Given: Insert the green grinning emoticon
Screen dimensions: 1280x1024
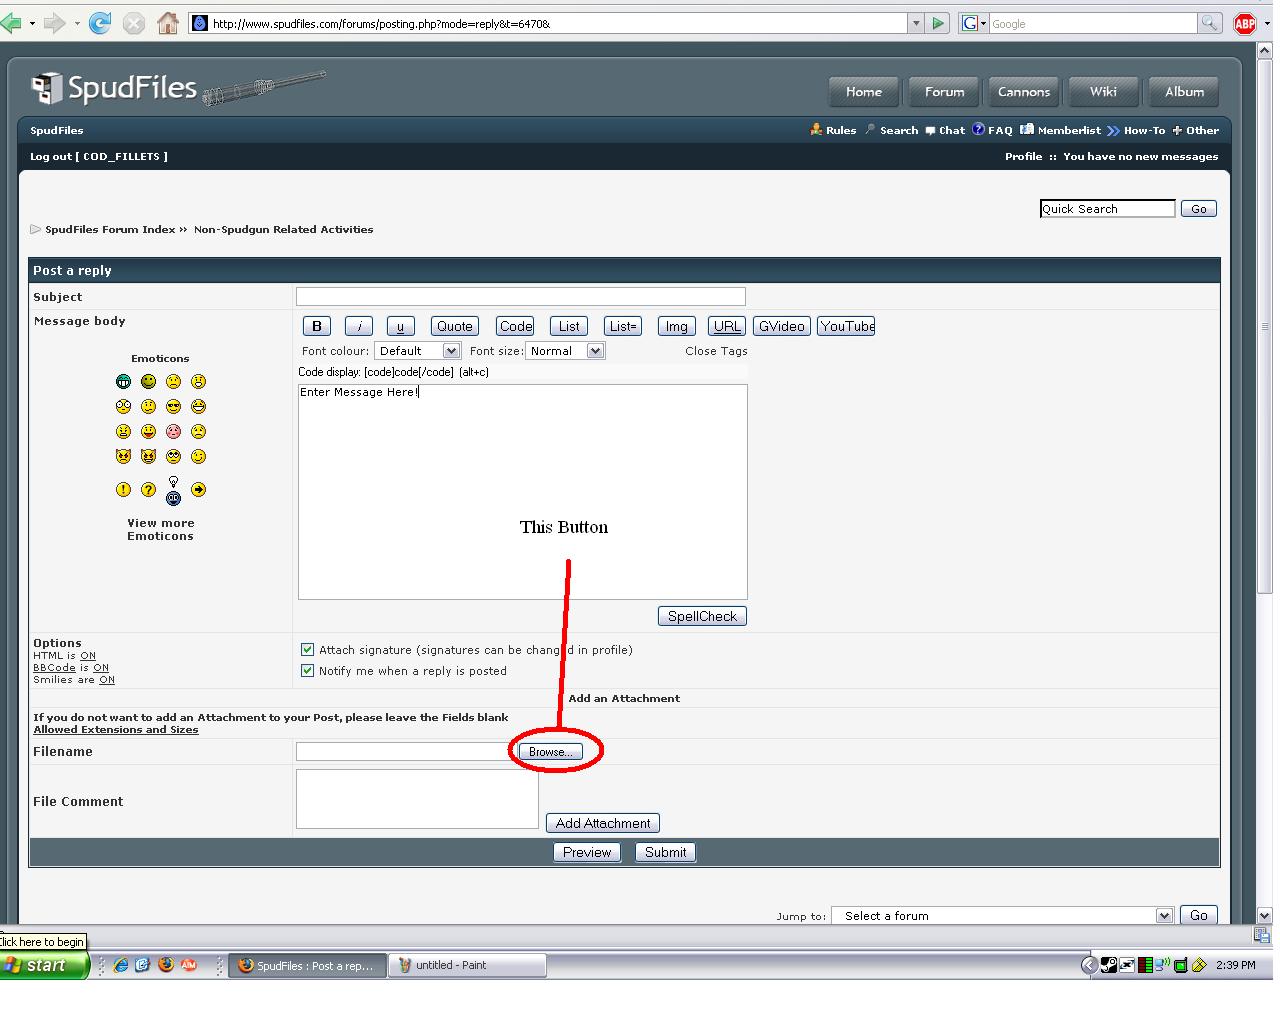Looking at the screenshot, I should point(123,382).
